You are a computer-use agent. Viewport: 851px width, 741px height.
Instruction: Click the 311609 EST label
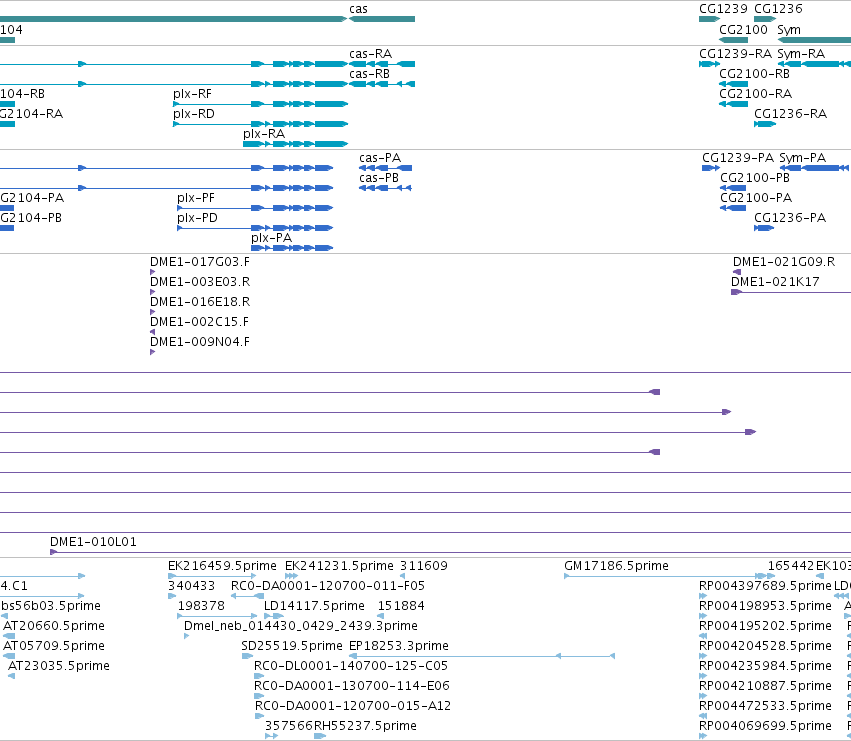pos(424,566)
